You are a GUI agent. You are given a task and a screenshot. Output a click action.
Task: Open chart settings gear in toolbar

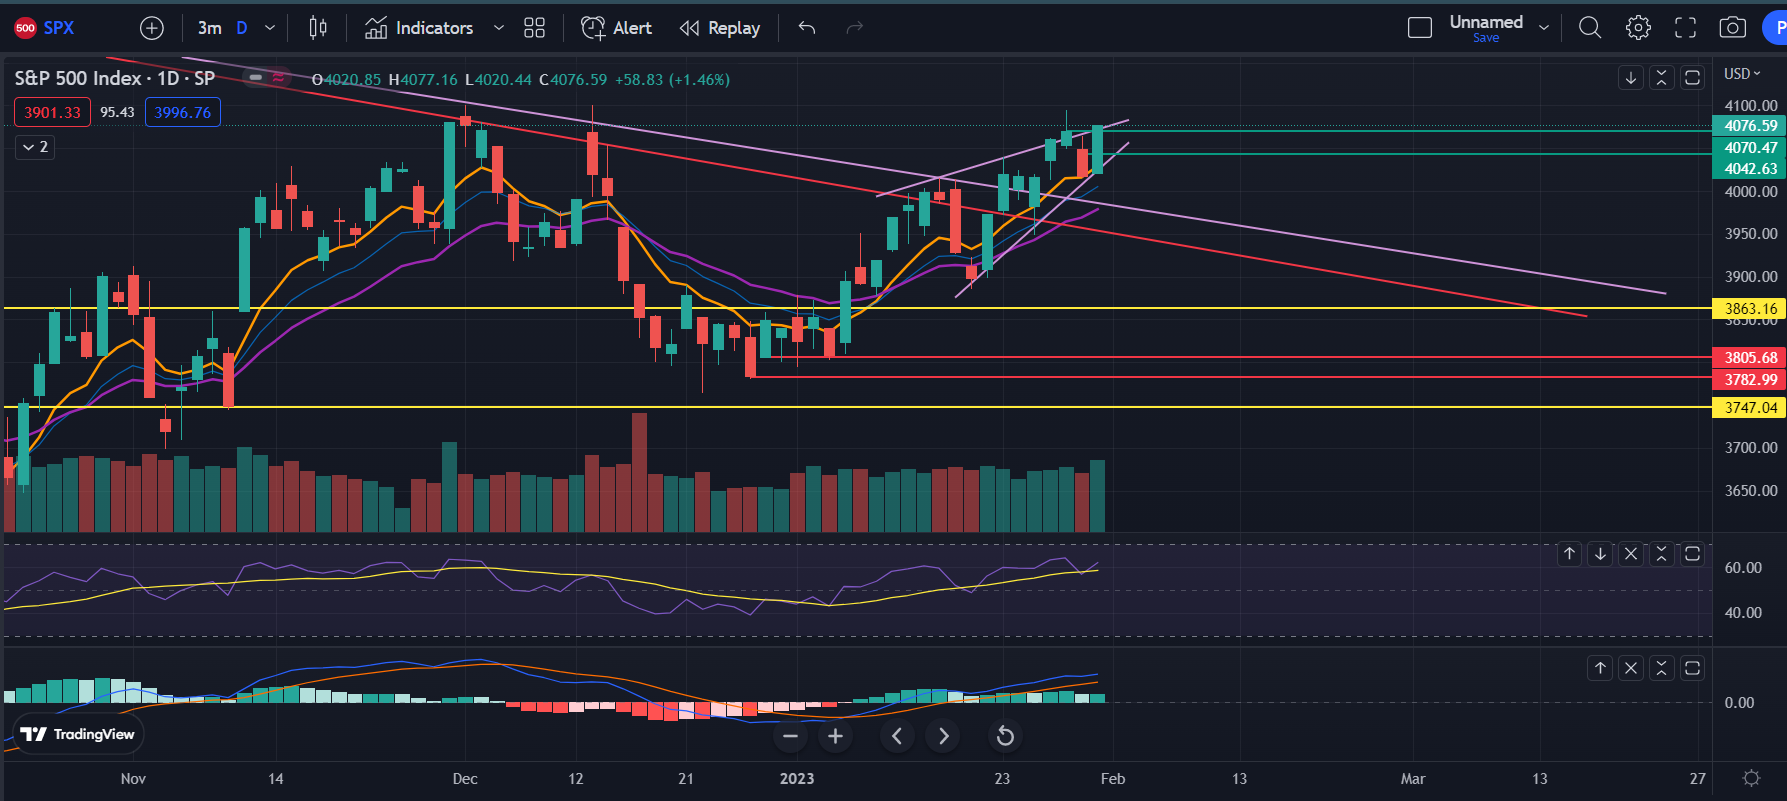coord(1638,28)
